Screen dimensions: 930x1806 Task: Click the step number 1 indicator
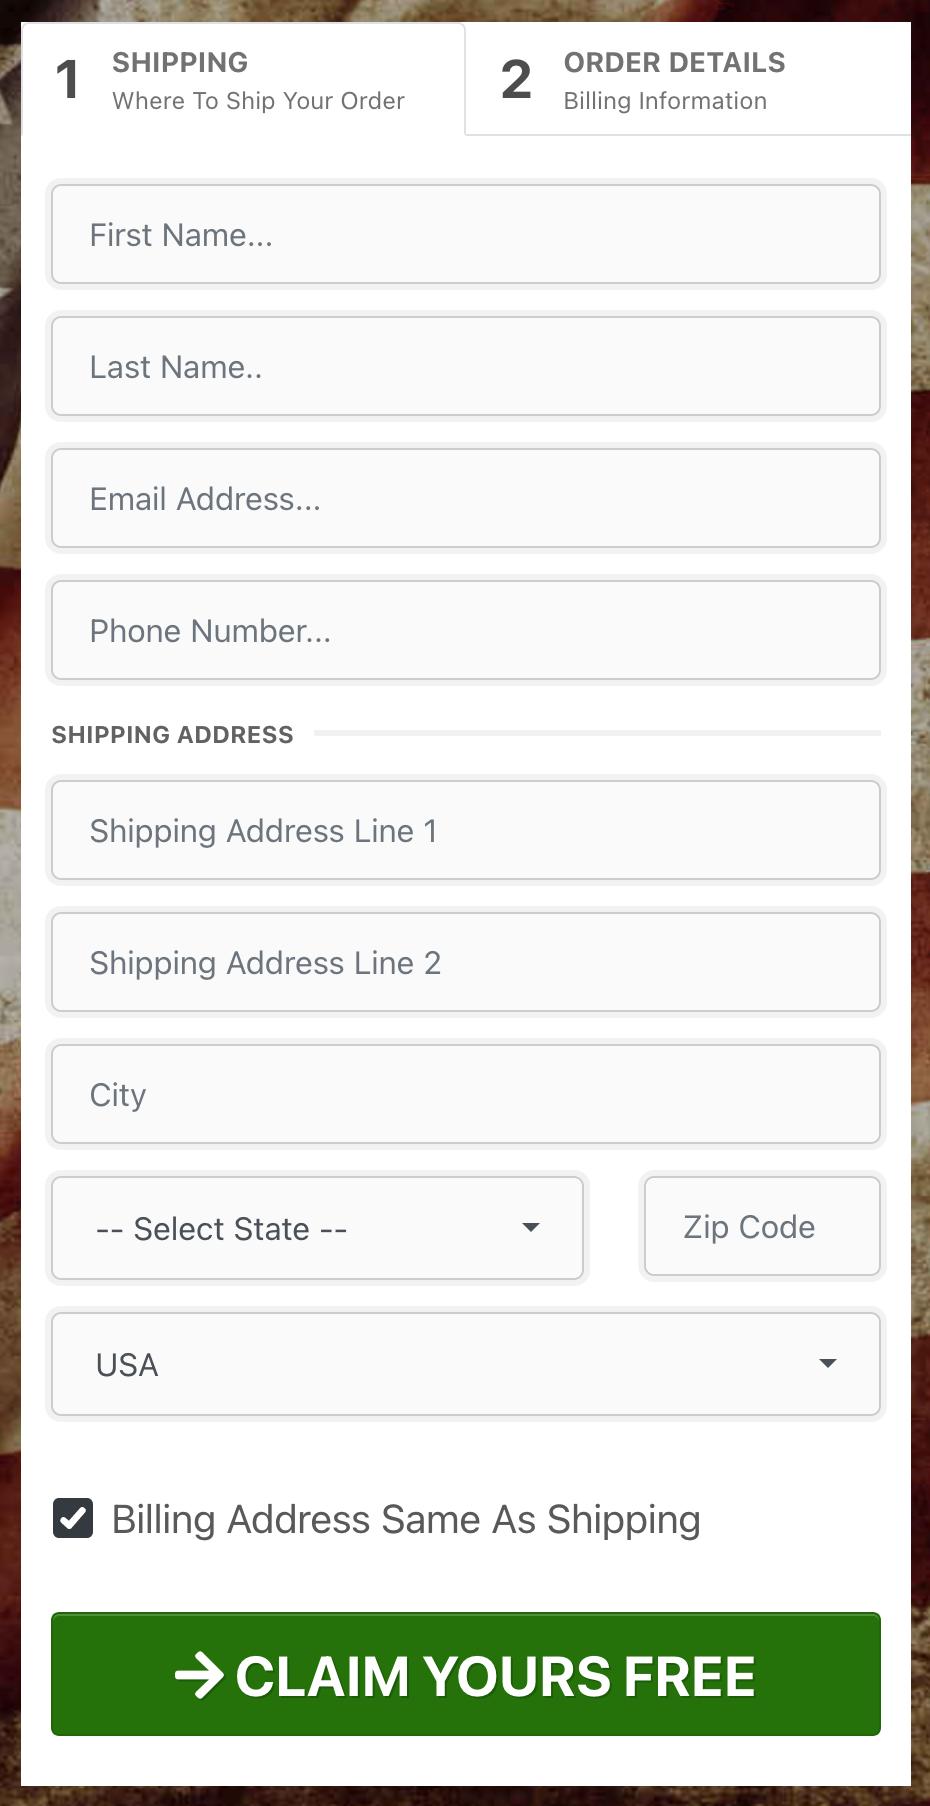[68, 80]
